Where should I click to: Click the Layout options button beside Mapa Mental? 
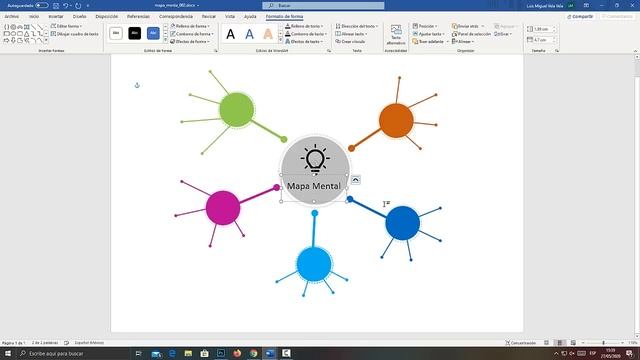[x=356, y=180]
